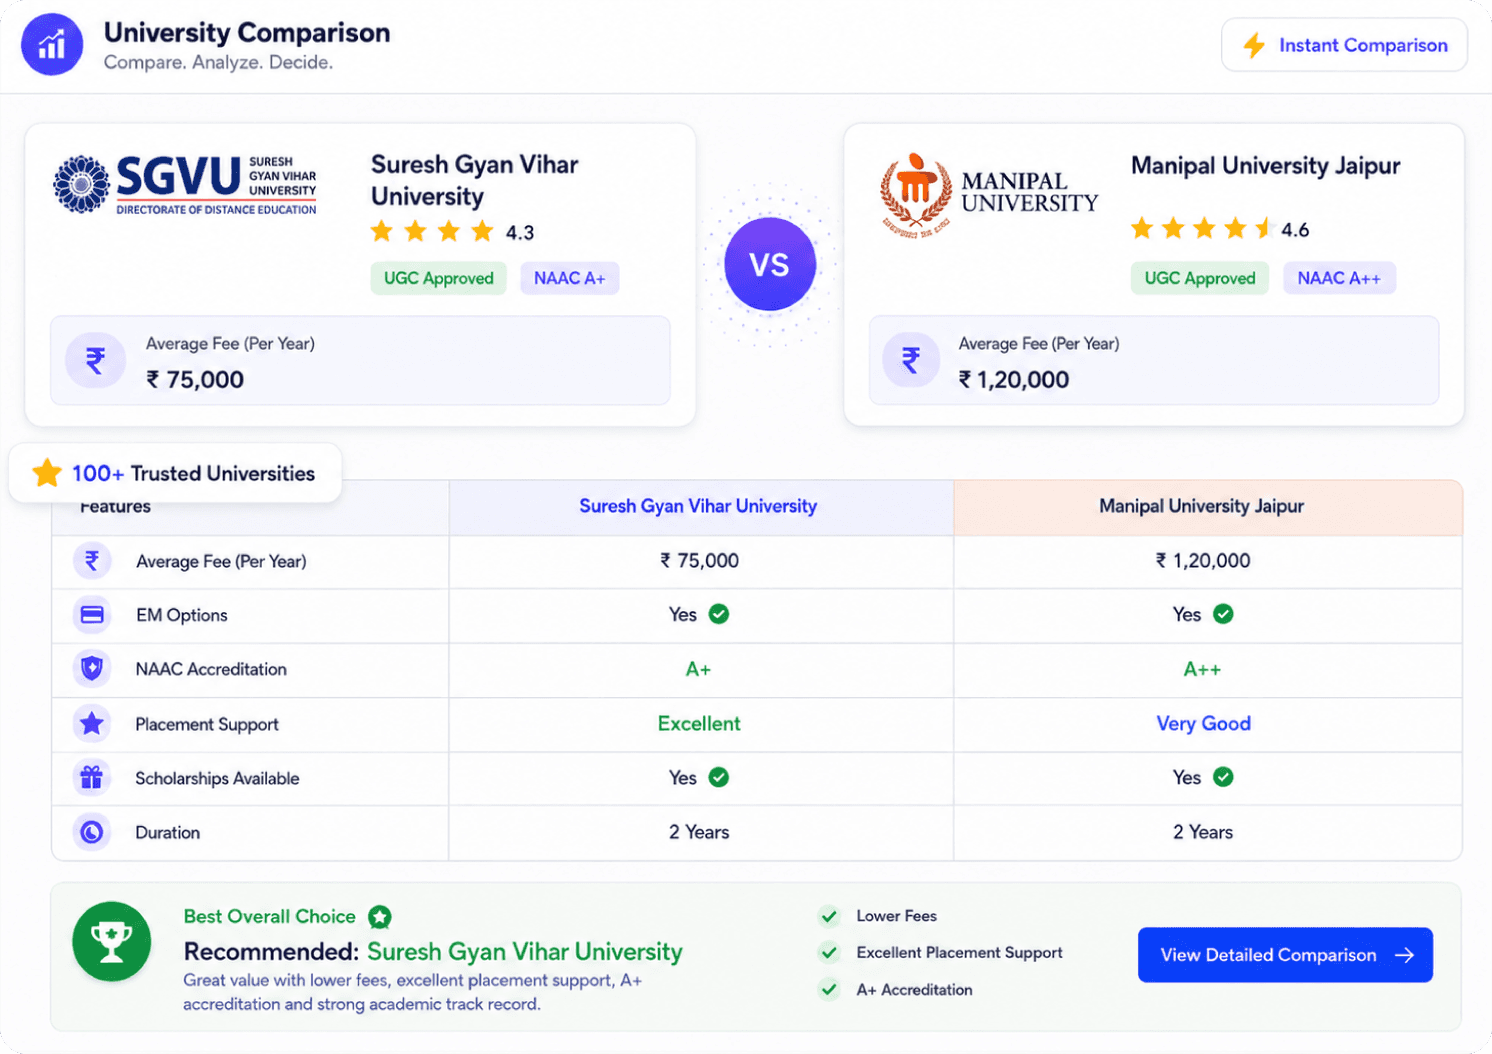Open Instant Comparison button
The image size is (1492, 1054).
point(1344,45)
